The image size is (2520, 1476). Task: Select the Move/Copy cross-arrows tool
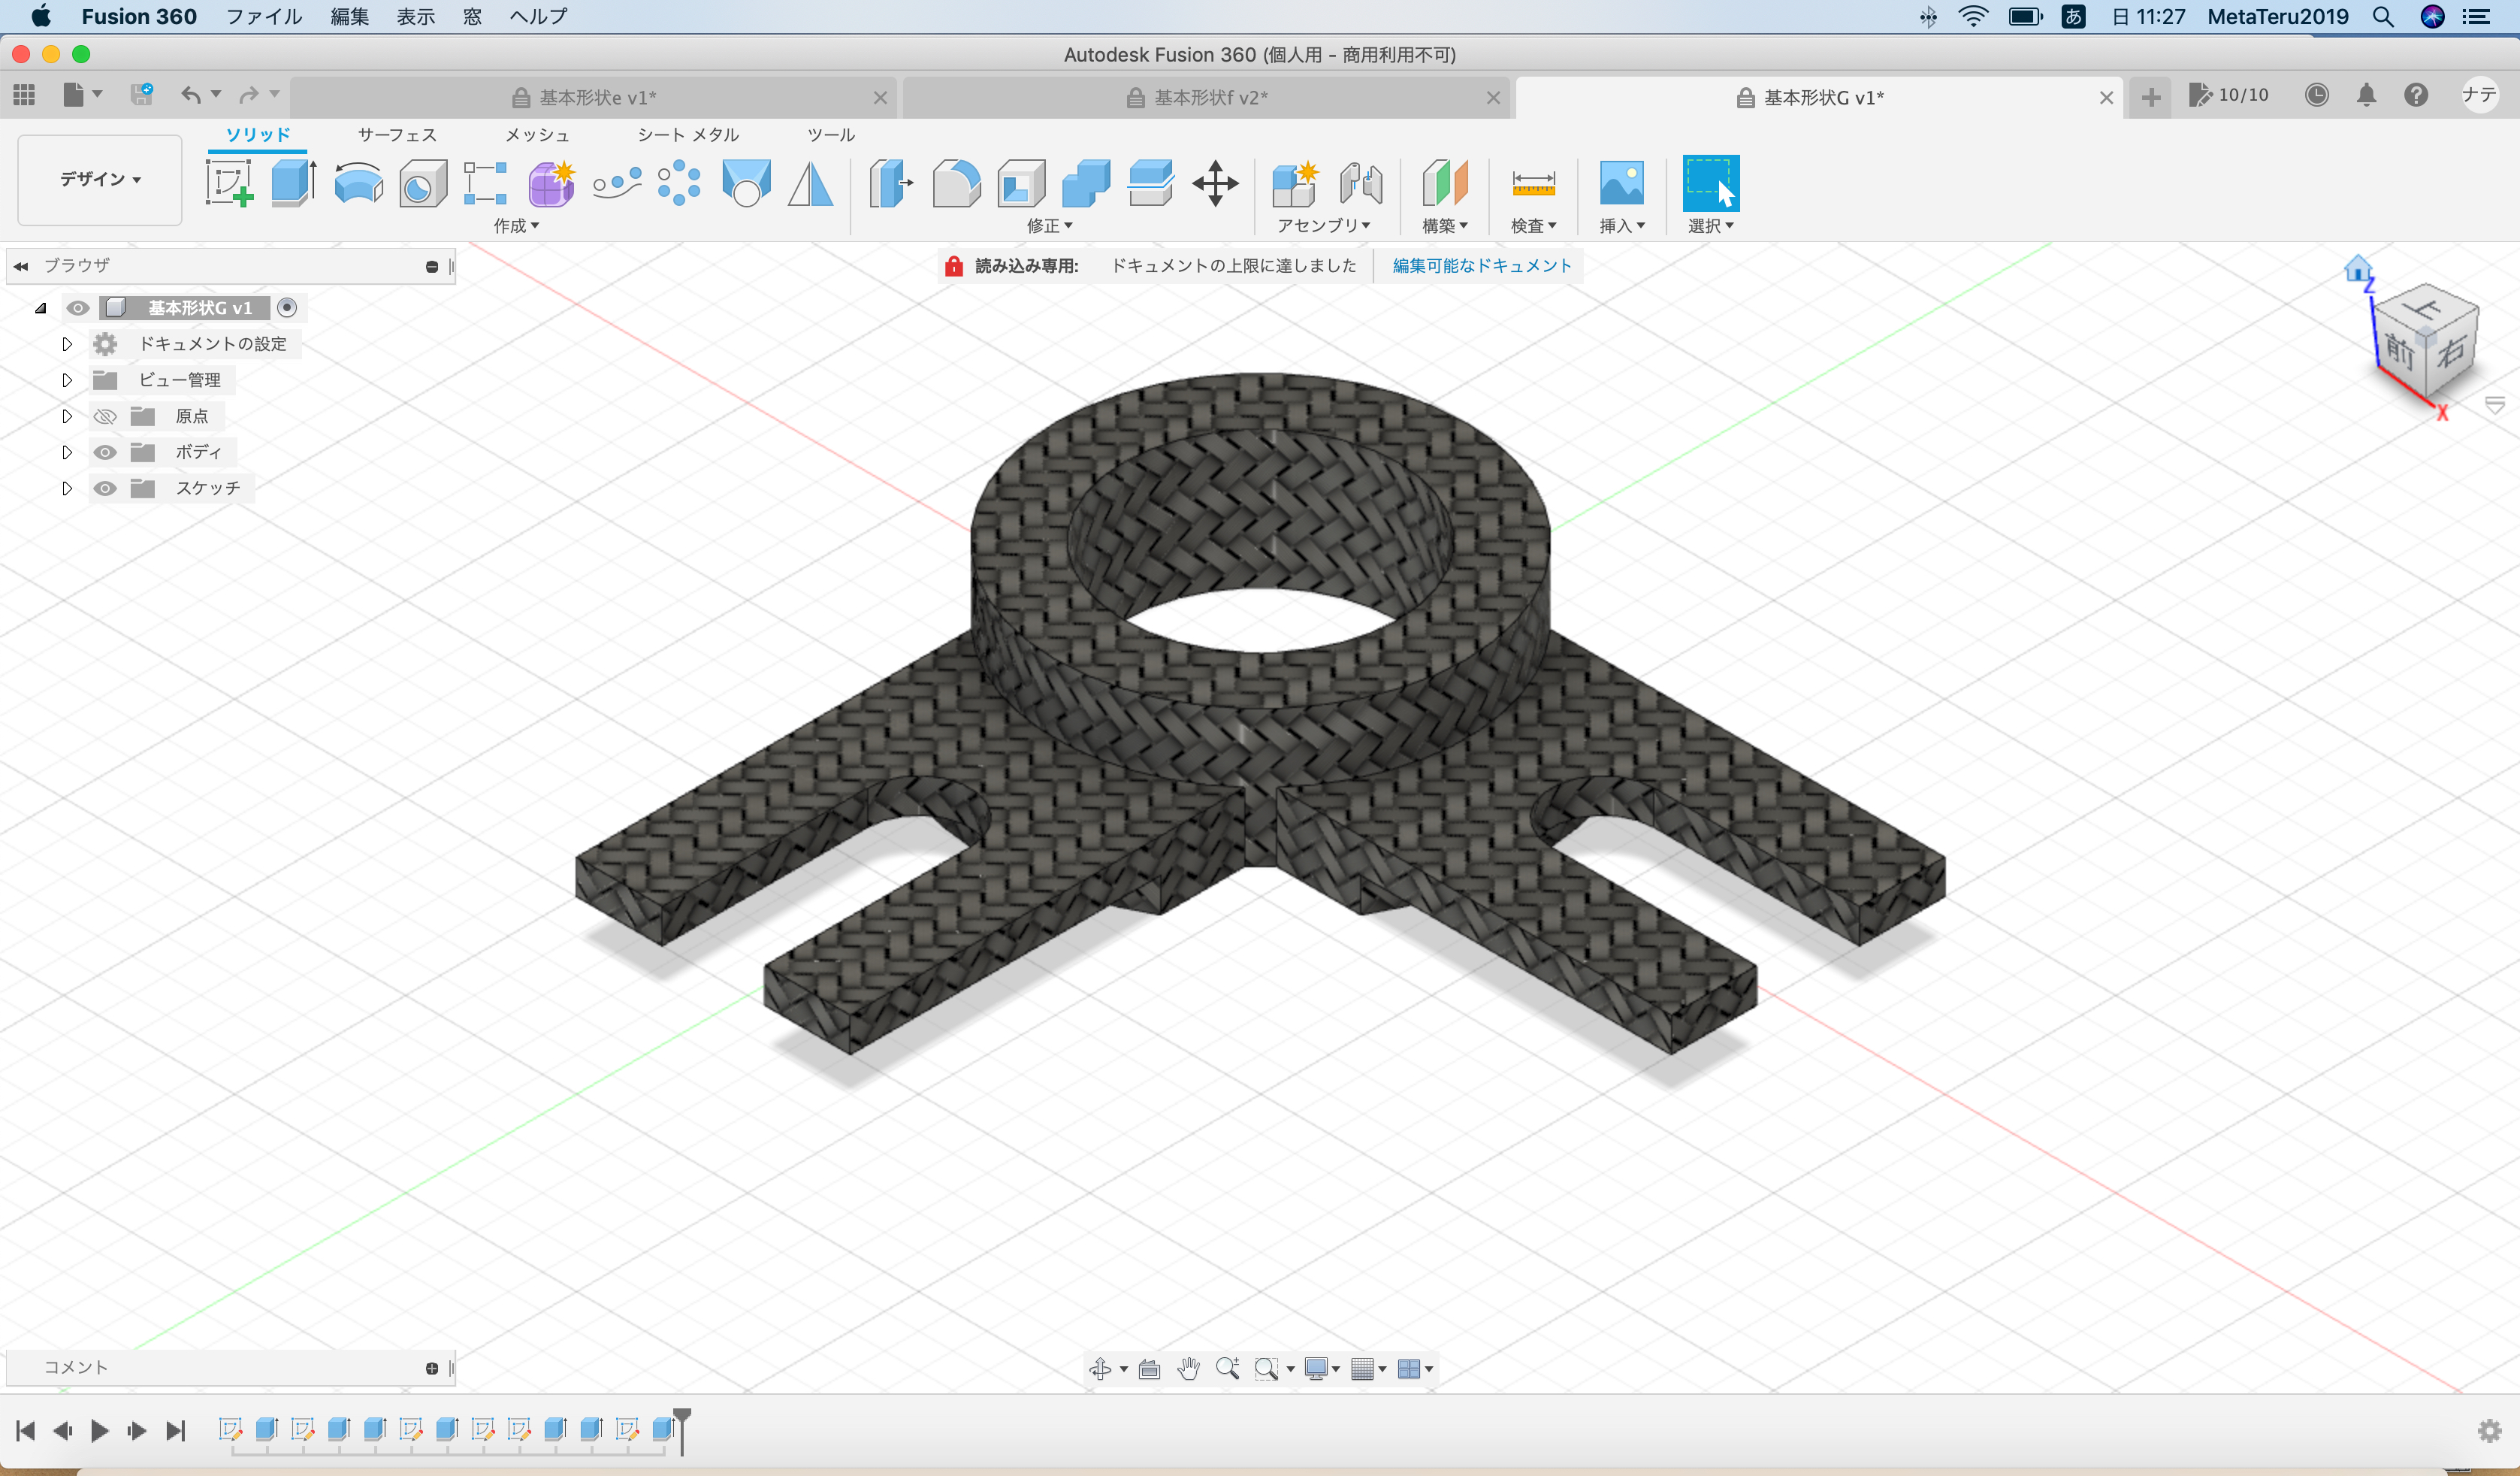[x=1215, y=184]
